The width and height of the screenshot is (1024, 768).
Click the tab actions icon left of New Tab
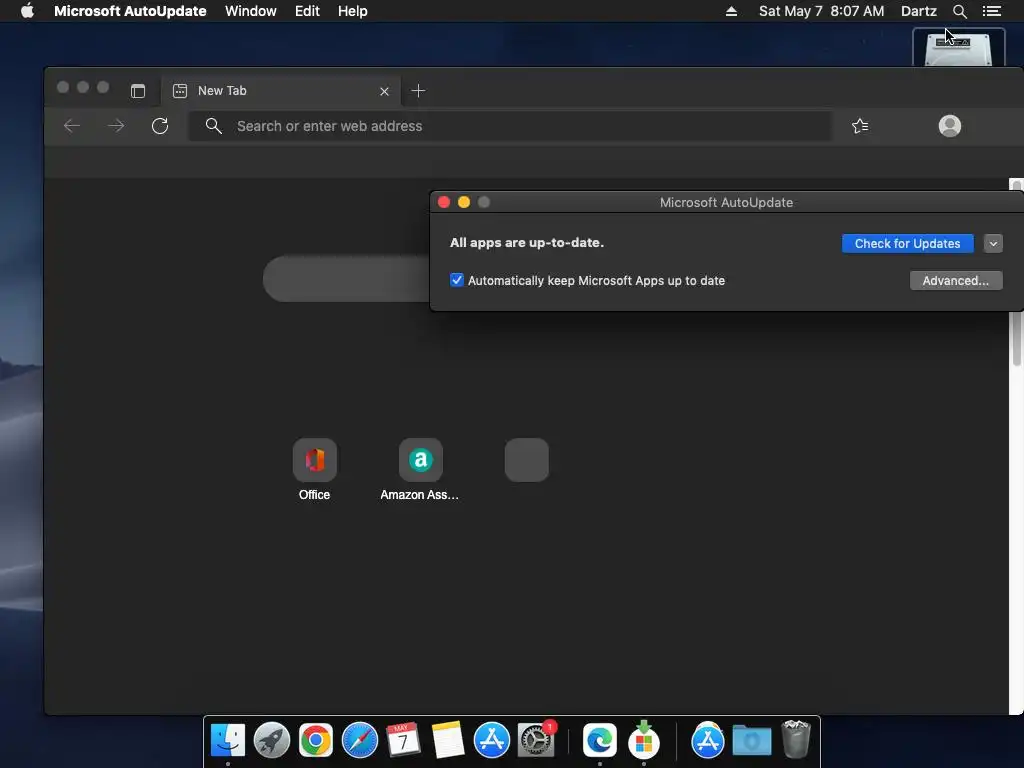tap(138, 91)
